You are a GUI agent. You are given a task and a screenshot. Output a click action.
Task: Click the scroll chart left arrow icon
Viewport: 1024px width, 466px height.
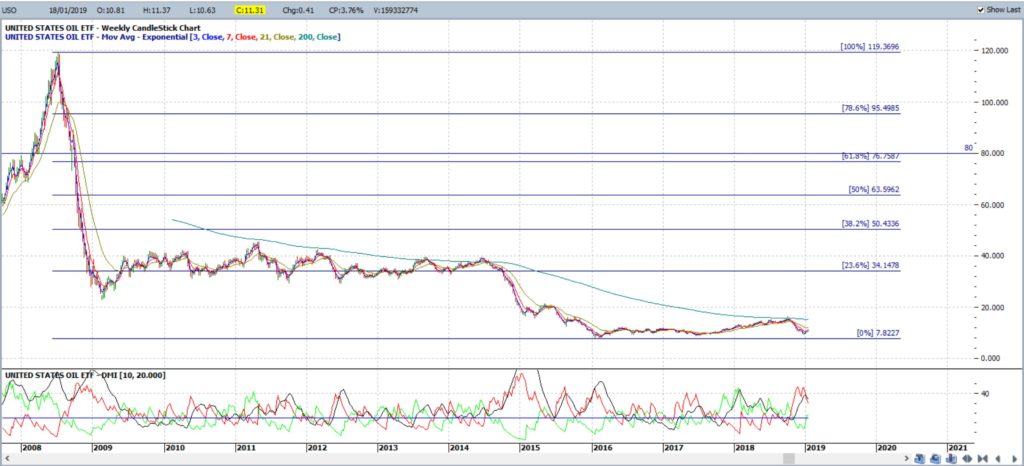pyautogui.click(x=998, y=458)
